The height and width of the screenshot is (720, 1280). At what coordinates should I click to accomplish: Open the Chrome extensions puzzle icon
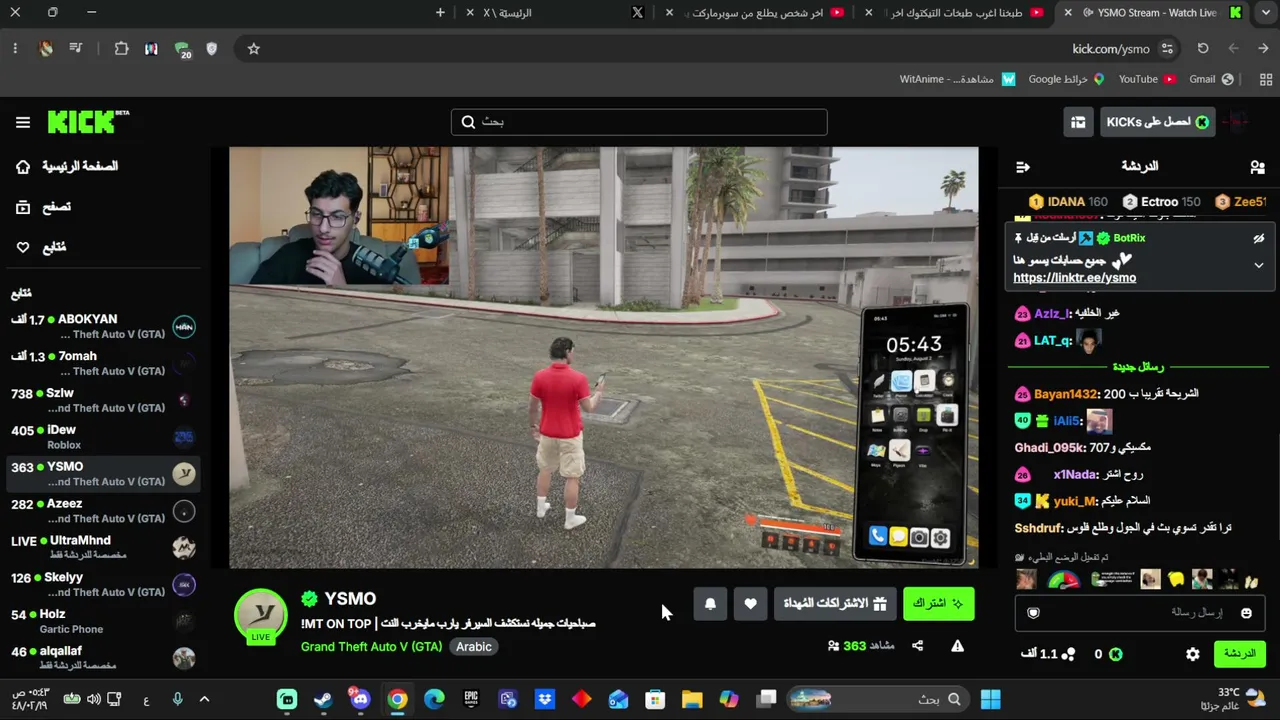tap(121, 49)
